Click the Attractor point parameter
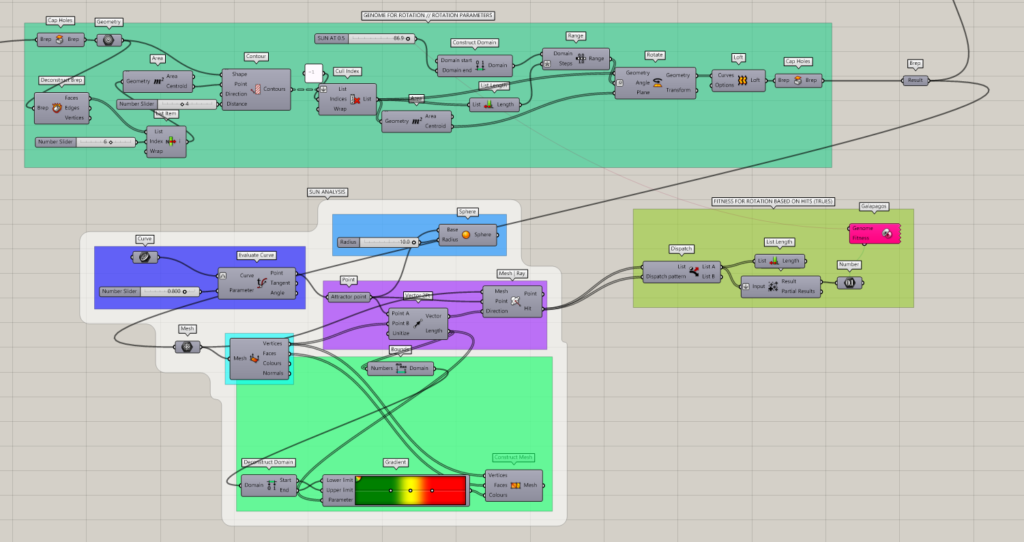The width and height of the screenshot is (1024, 542). [x=348, y=297]
